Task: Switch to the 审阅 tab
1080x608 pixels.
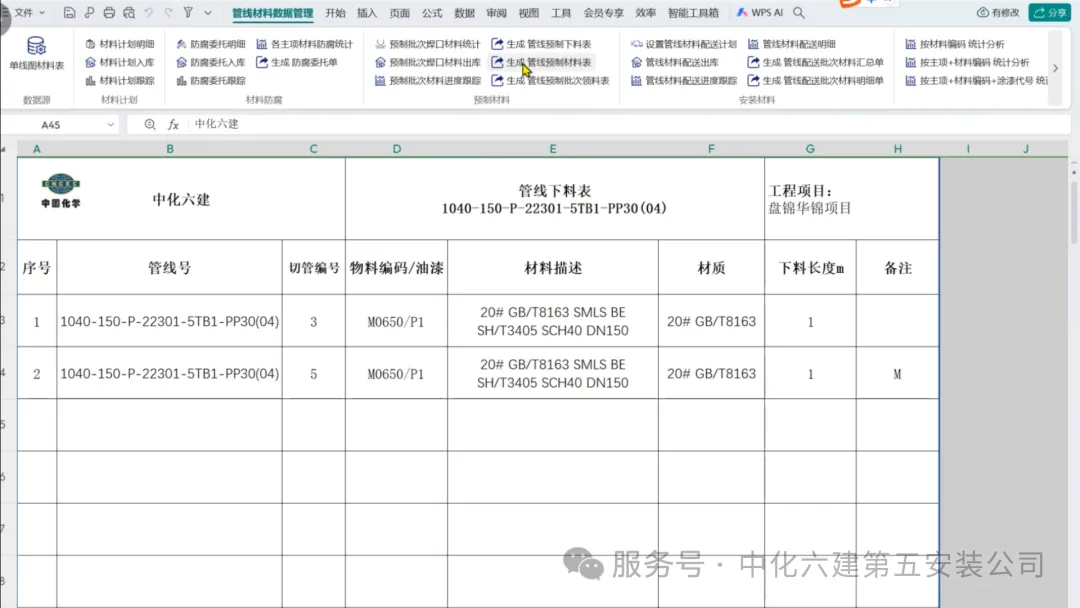Action: pyautogui.click(x=497, y=12)
